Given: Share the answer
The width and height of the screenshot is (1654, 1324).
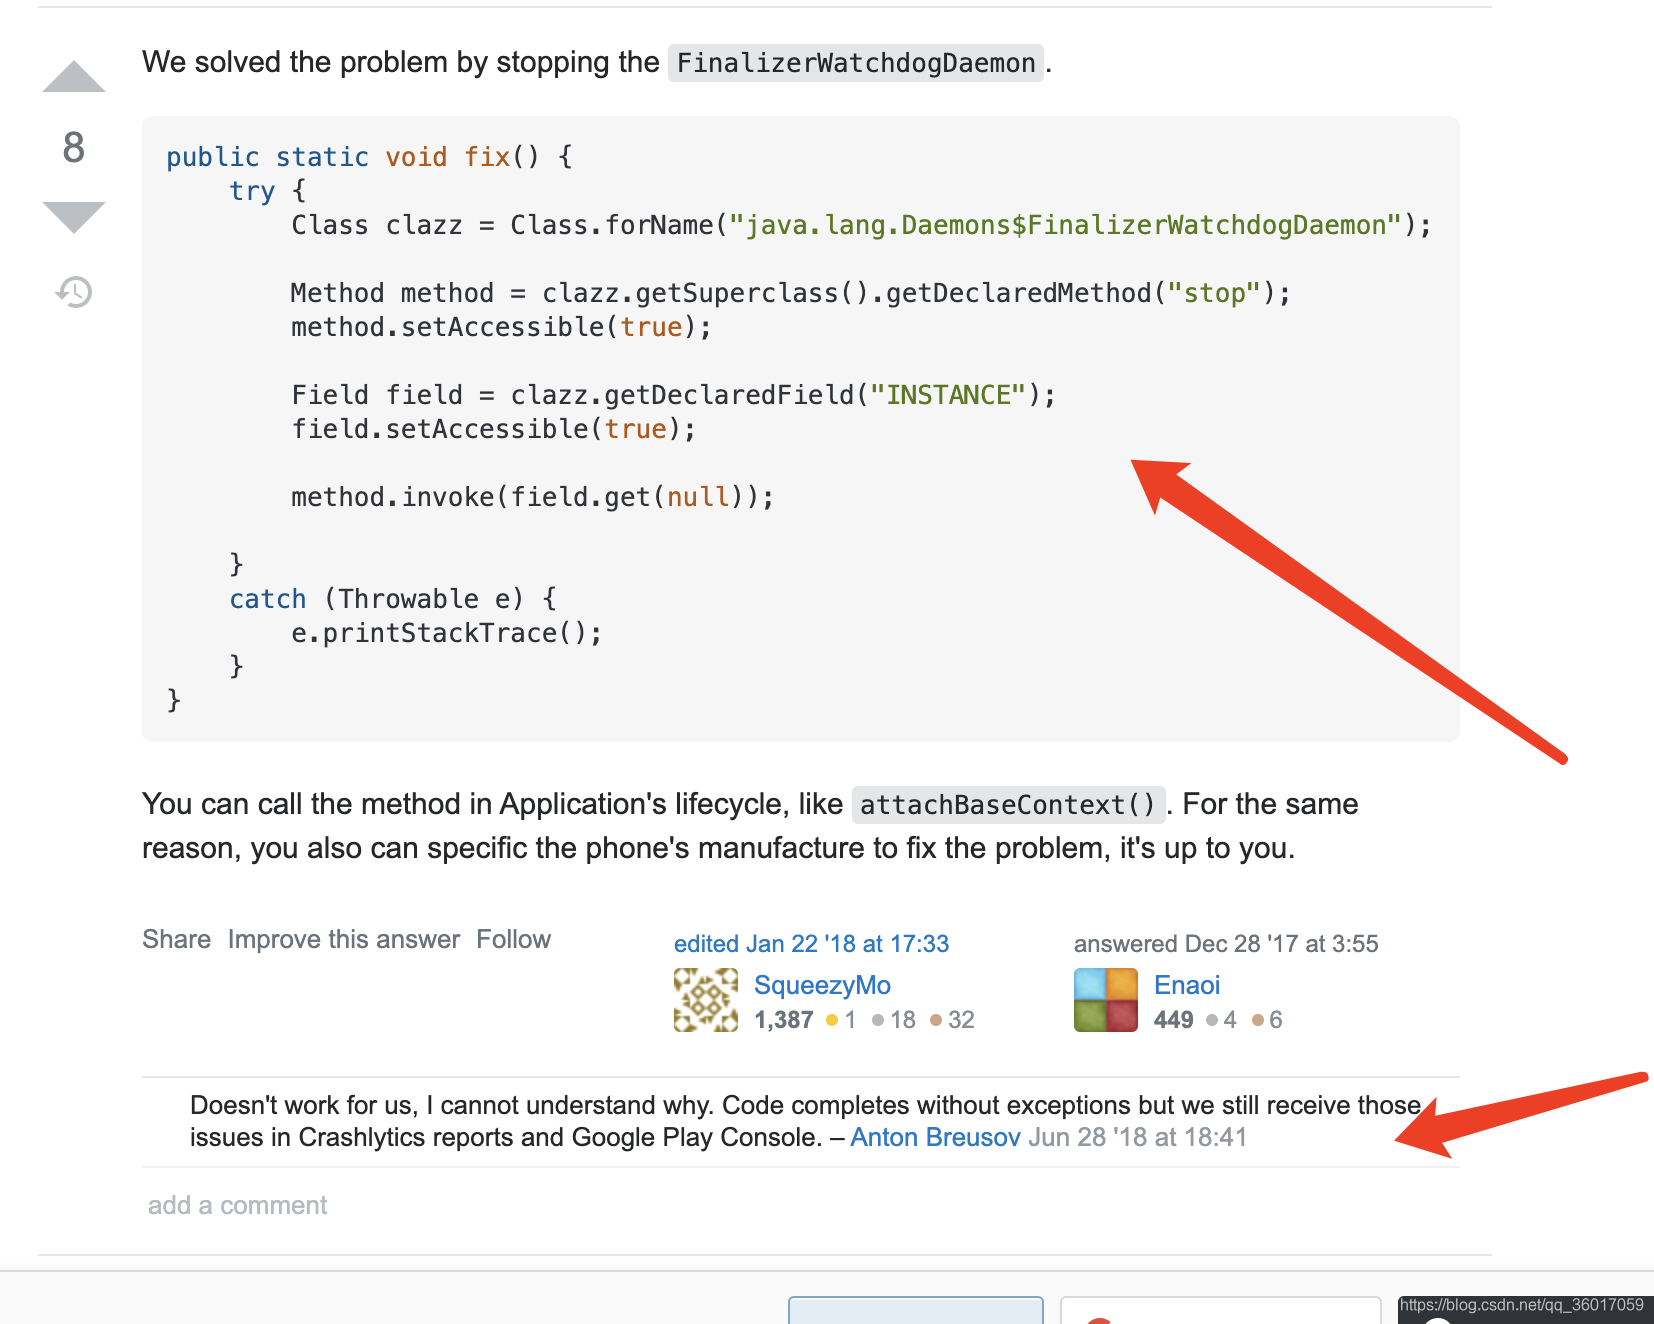Looking at the screenshot, I should pyautogui.click(x=176, y=939).
